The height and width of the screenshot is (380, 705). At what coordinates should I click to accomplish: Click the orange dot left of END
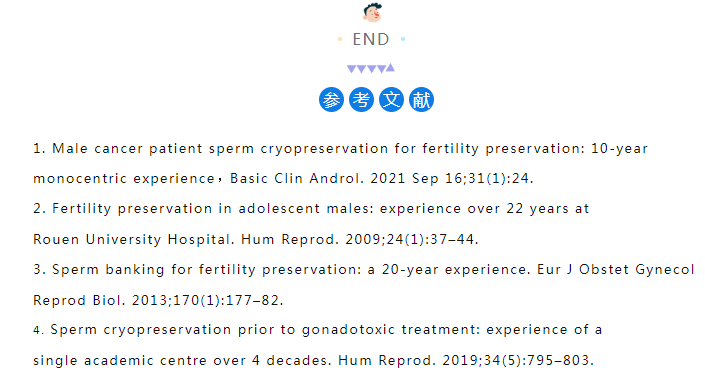(x=340, y=40)
